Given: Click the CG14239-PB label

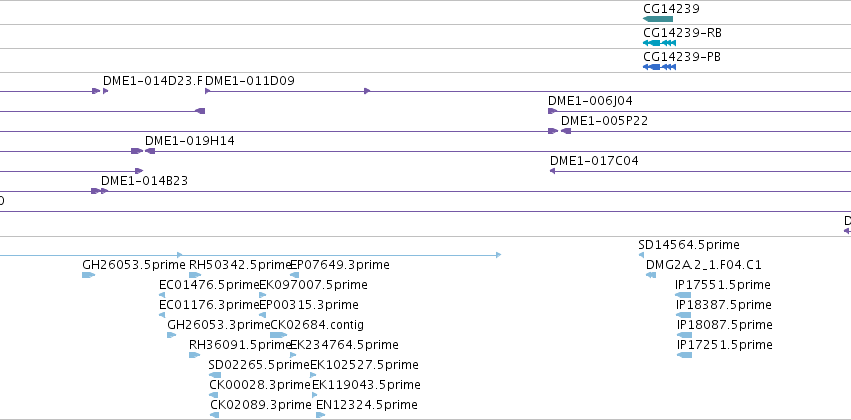Looking at the screenshot, I should tap(682, 57).
